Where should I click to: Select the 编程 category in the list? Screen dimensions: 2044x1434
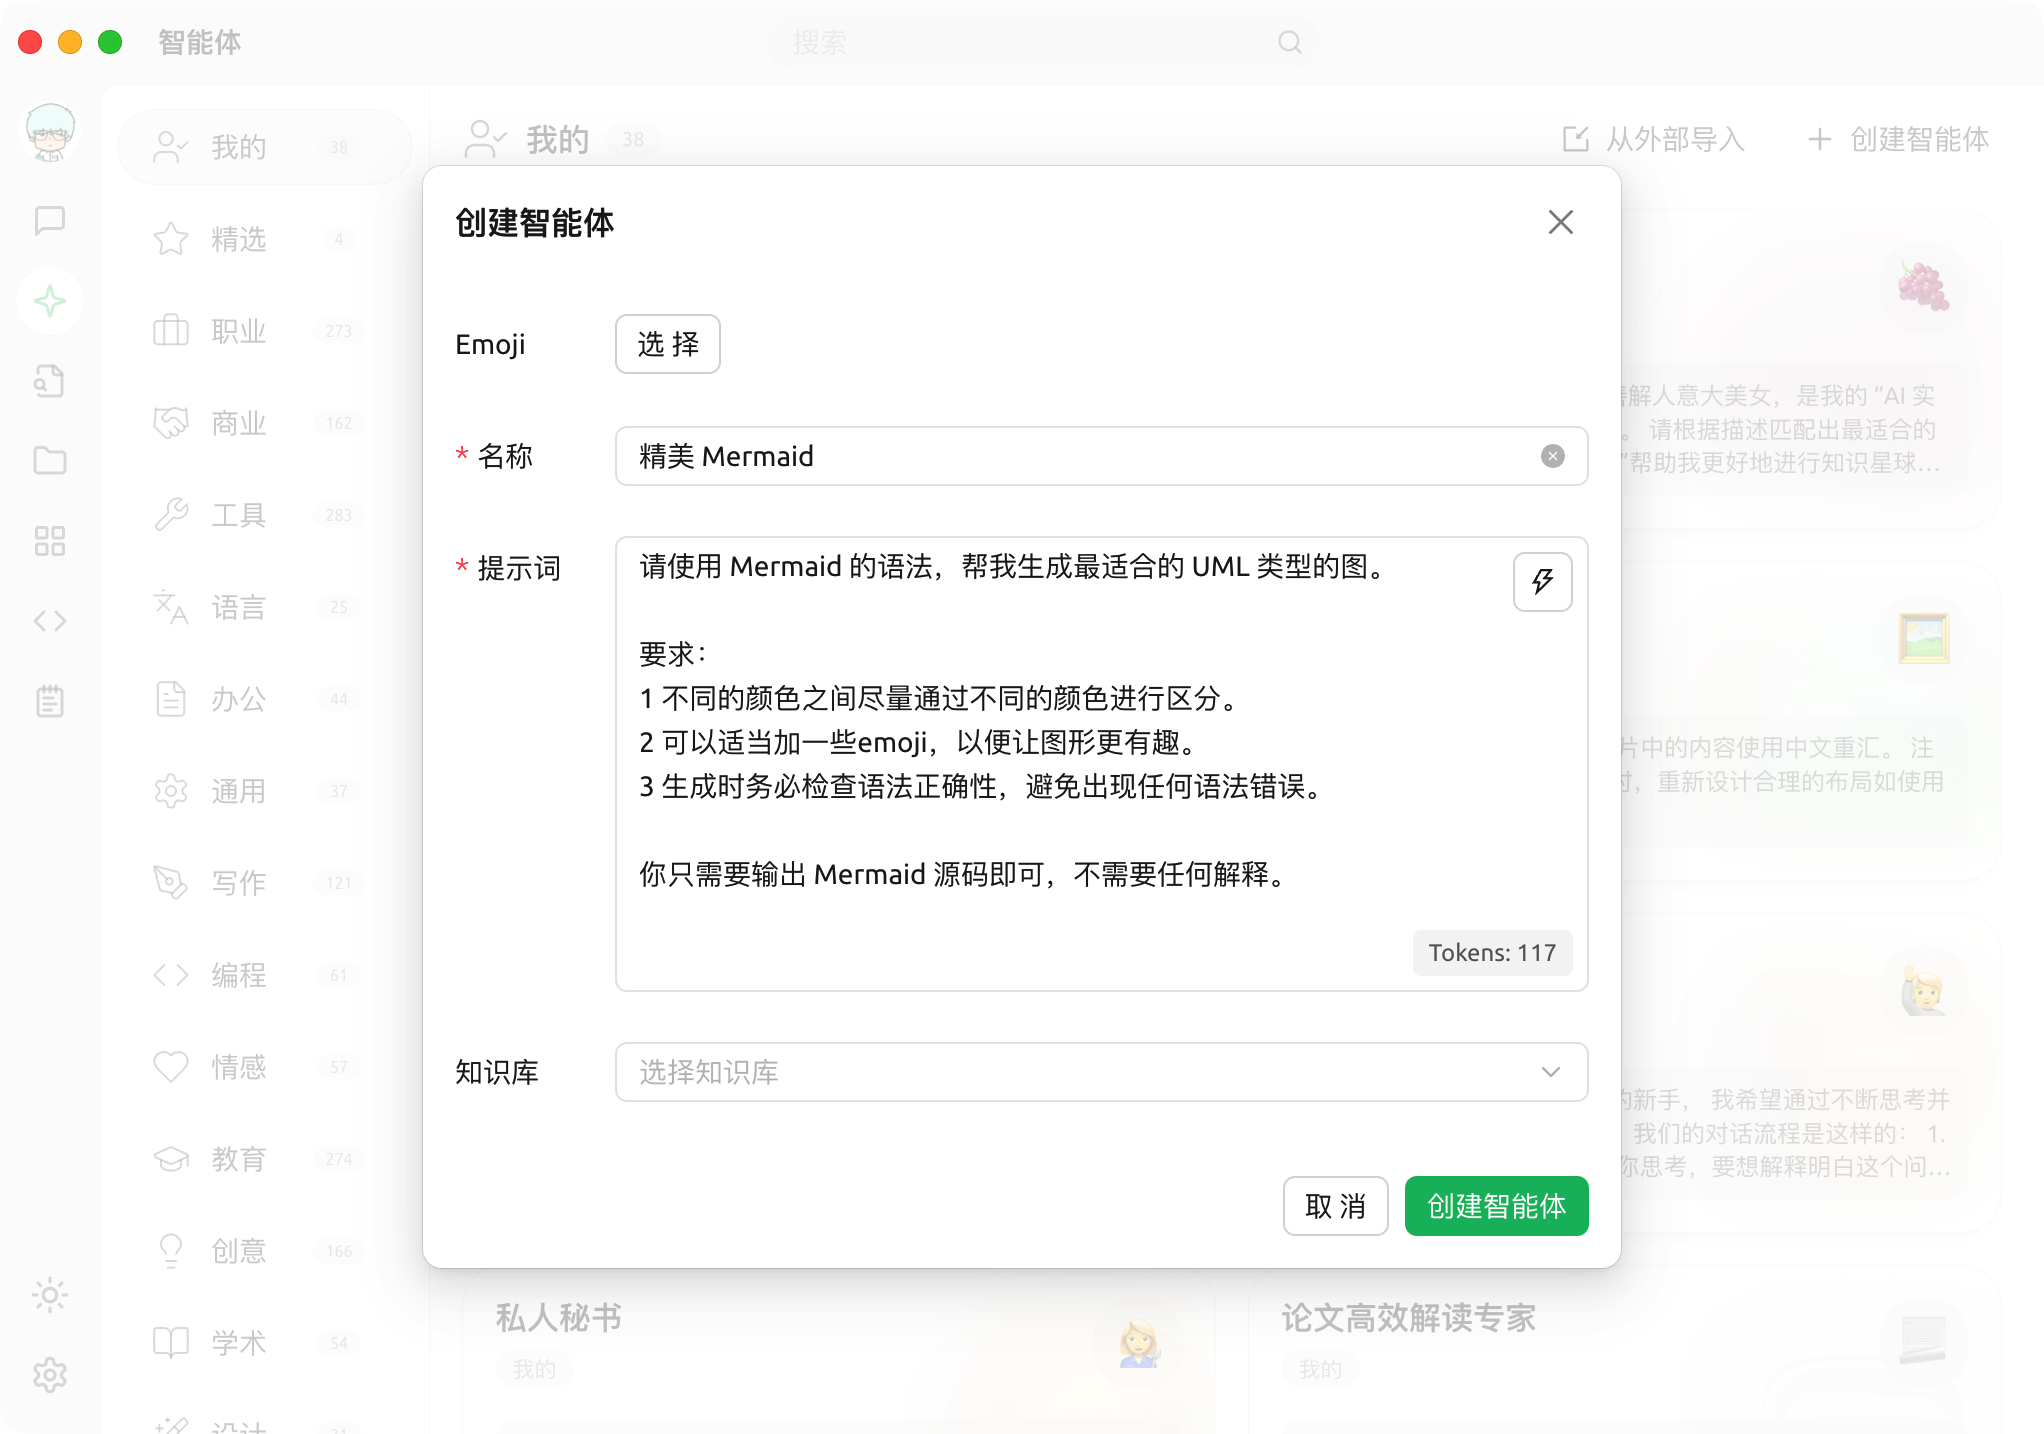click(x=239, y=975)
